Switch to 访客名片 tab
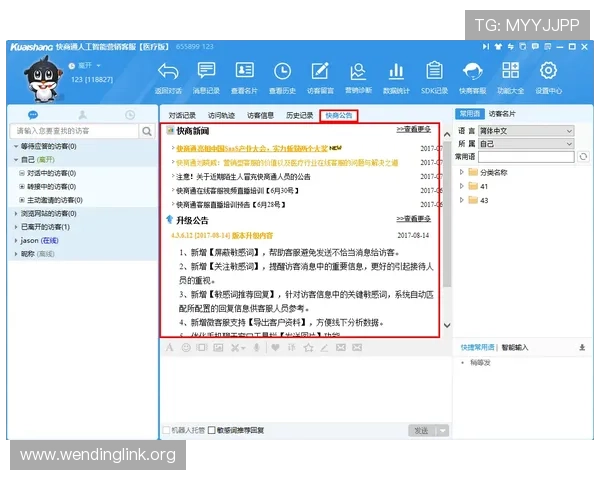This screenshot has width=600, height=480. click(502, 114)
